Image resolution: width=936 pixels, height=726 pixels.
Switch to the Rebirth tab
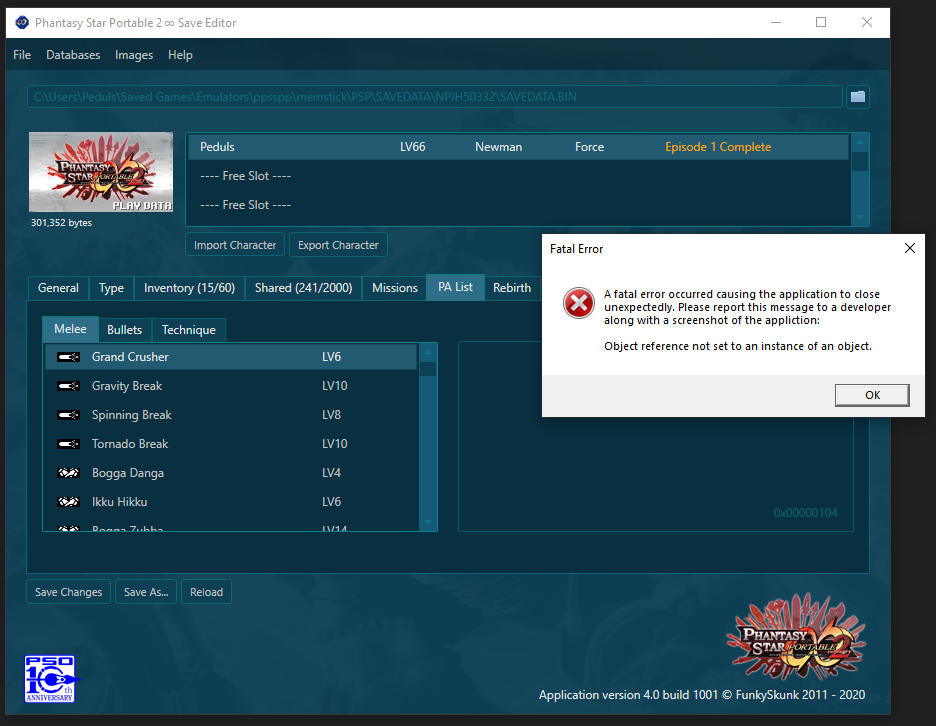(512, 288)
